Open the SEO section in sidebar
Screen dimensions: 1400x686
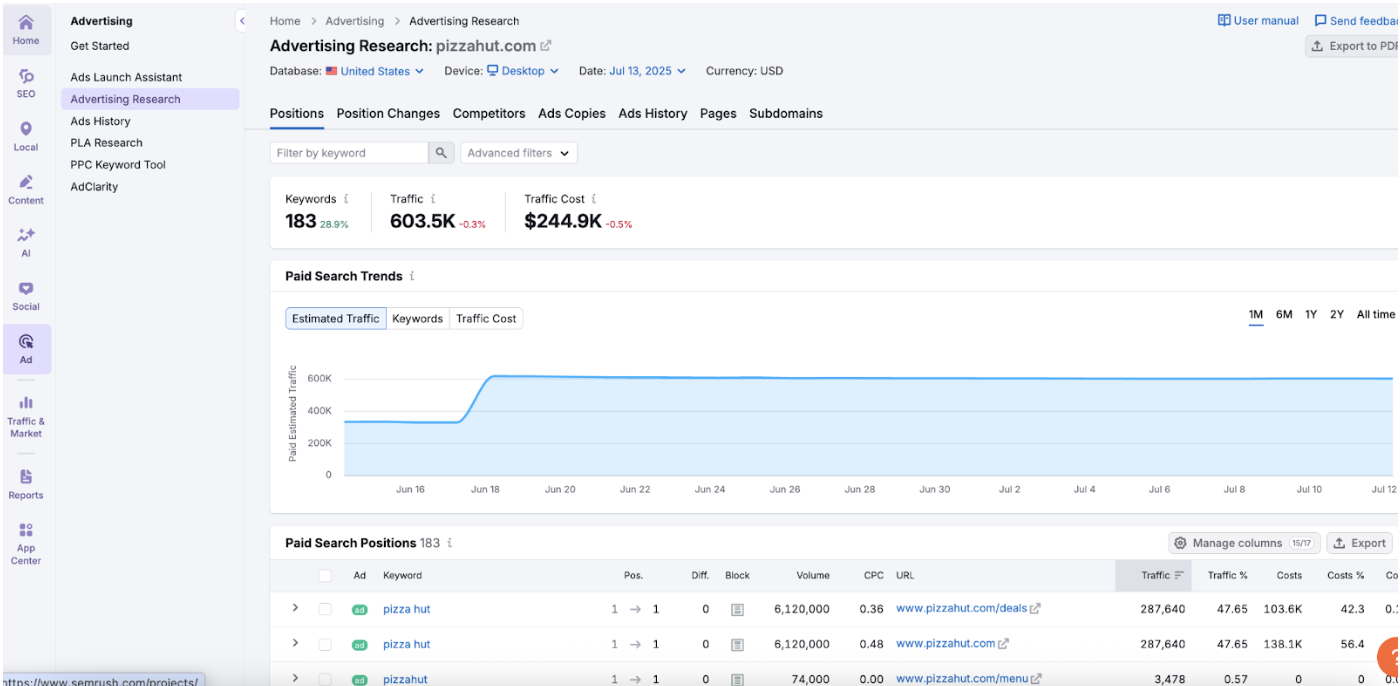26,83
